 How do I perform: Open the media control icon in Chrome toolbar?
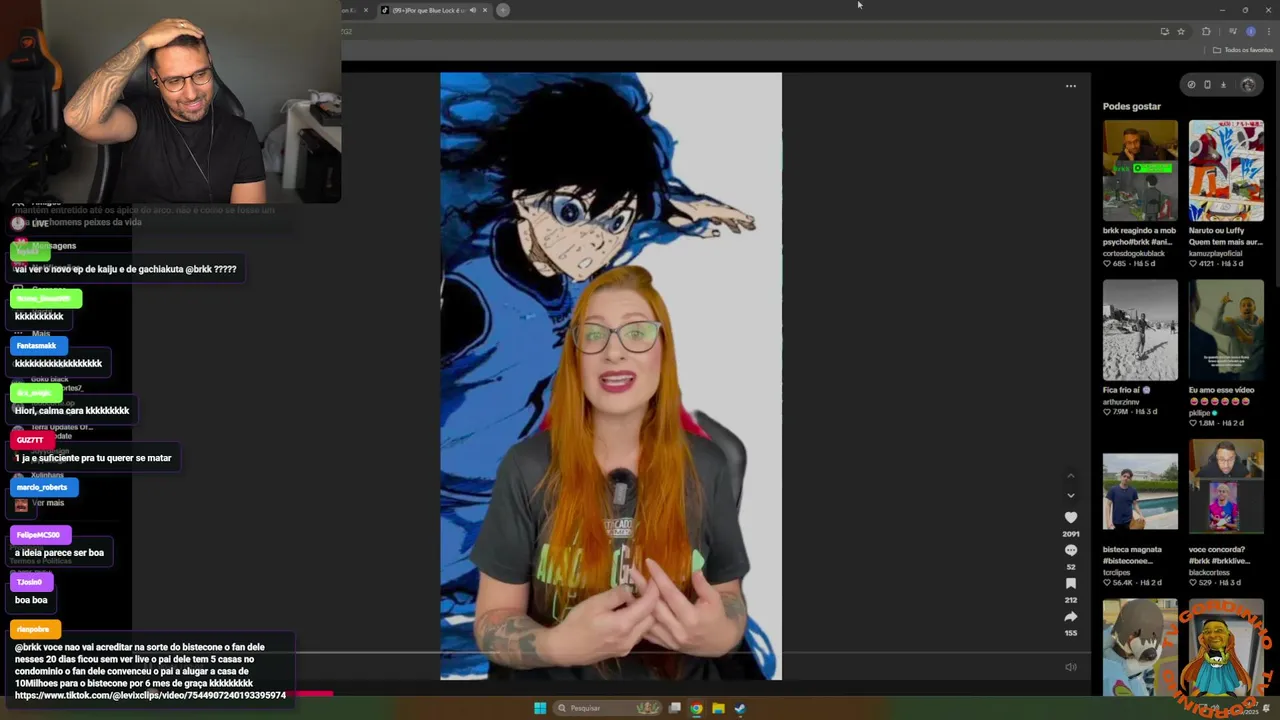1232,31
